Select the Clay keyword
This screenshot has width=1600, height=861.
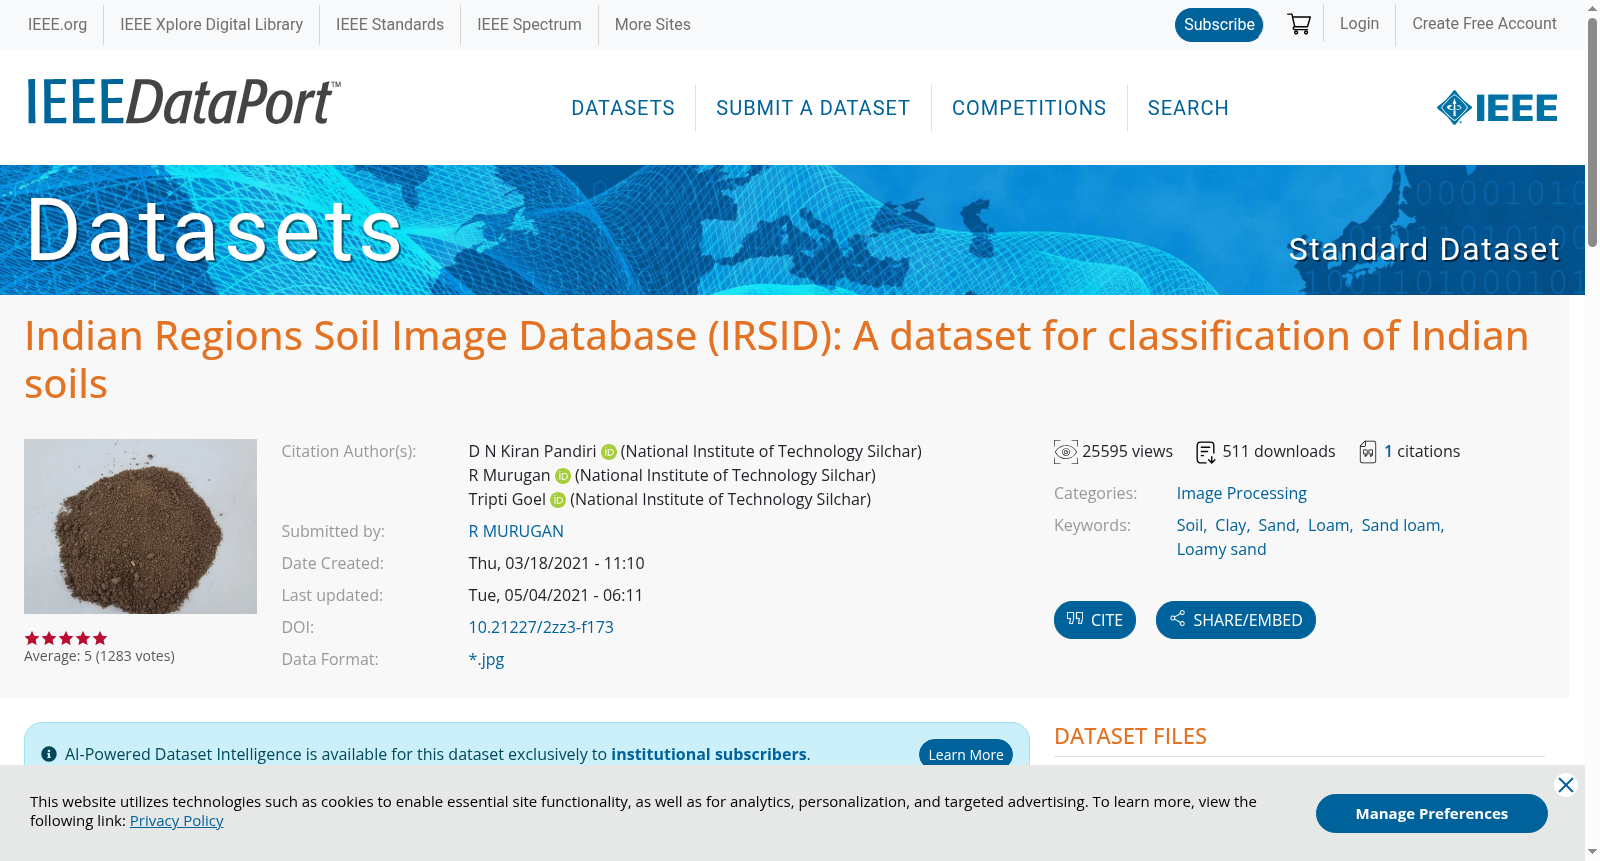[1231, 526]
